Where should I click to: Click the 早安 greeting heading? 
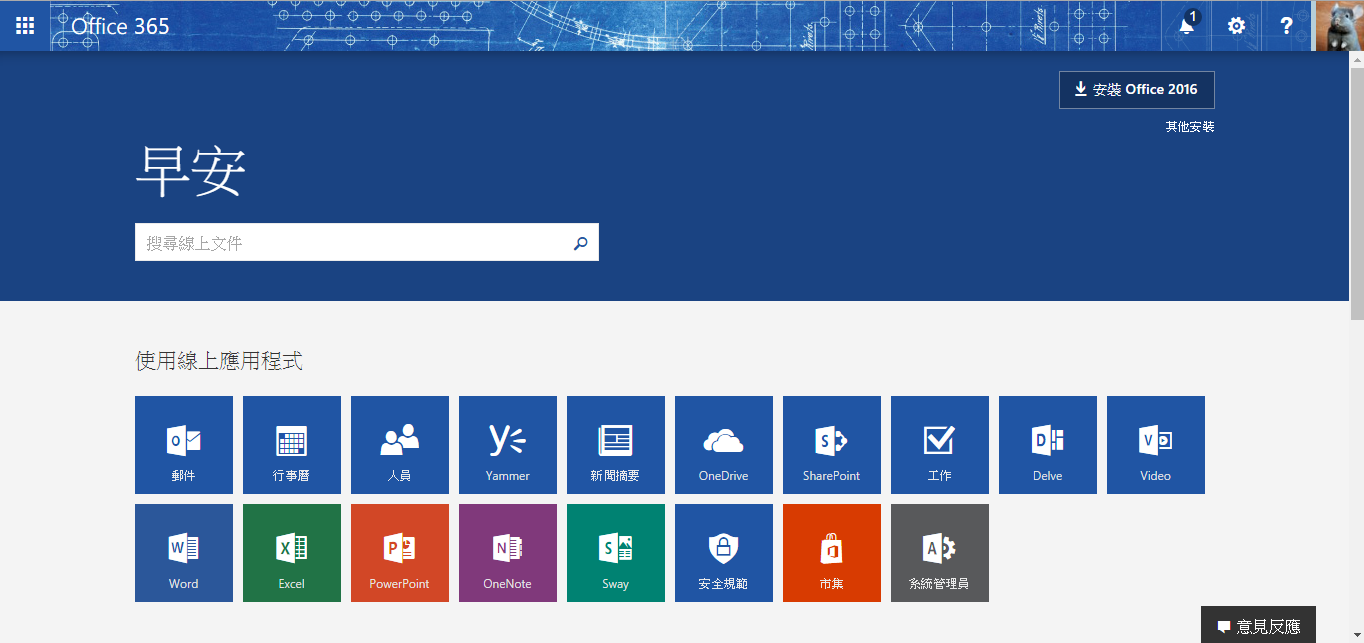click(191, 172)
